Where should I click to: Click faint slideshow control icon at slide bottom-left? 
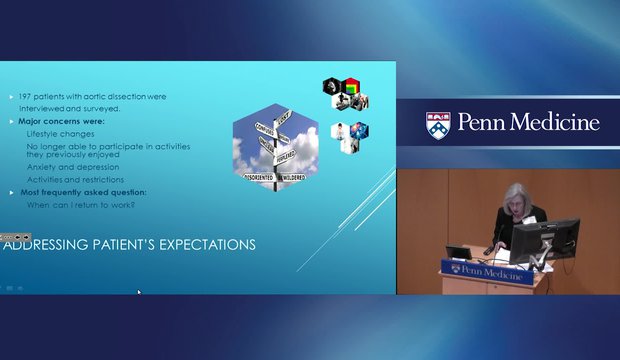point(9,288)
